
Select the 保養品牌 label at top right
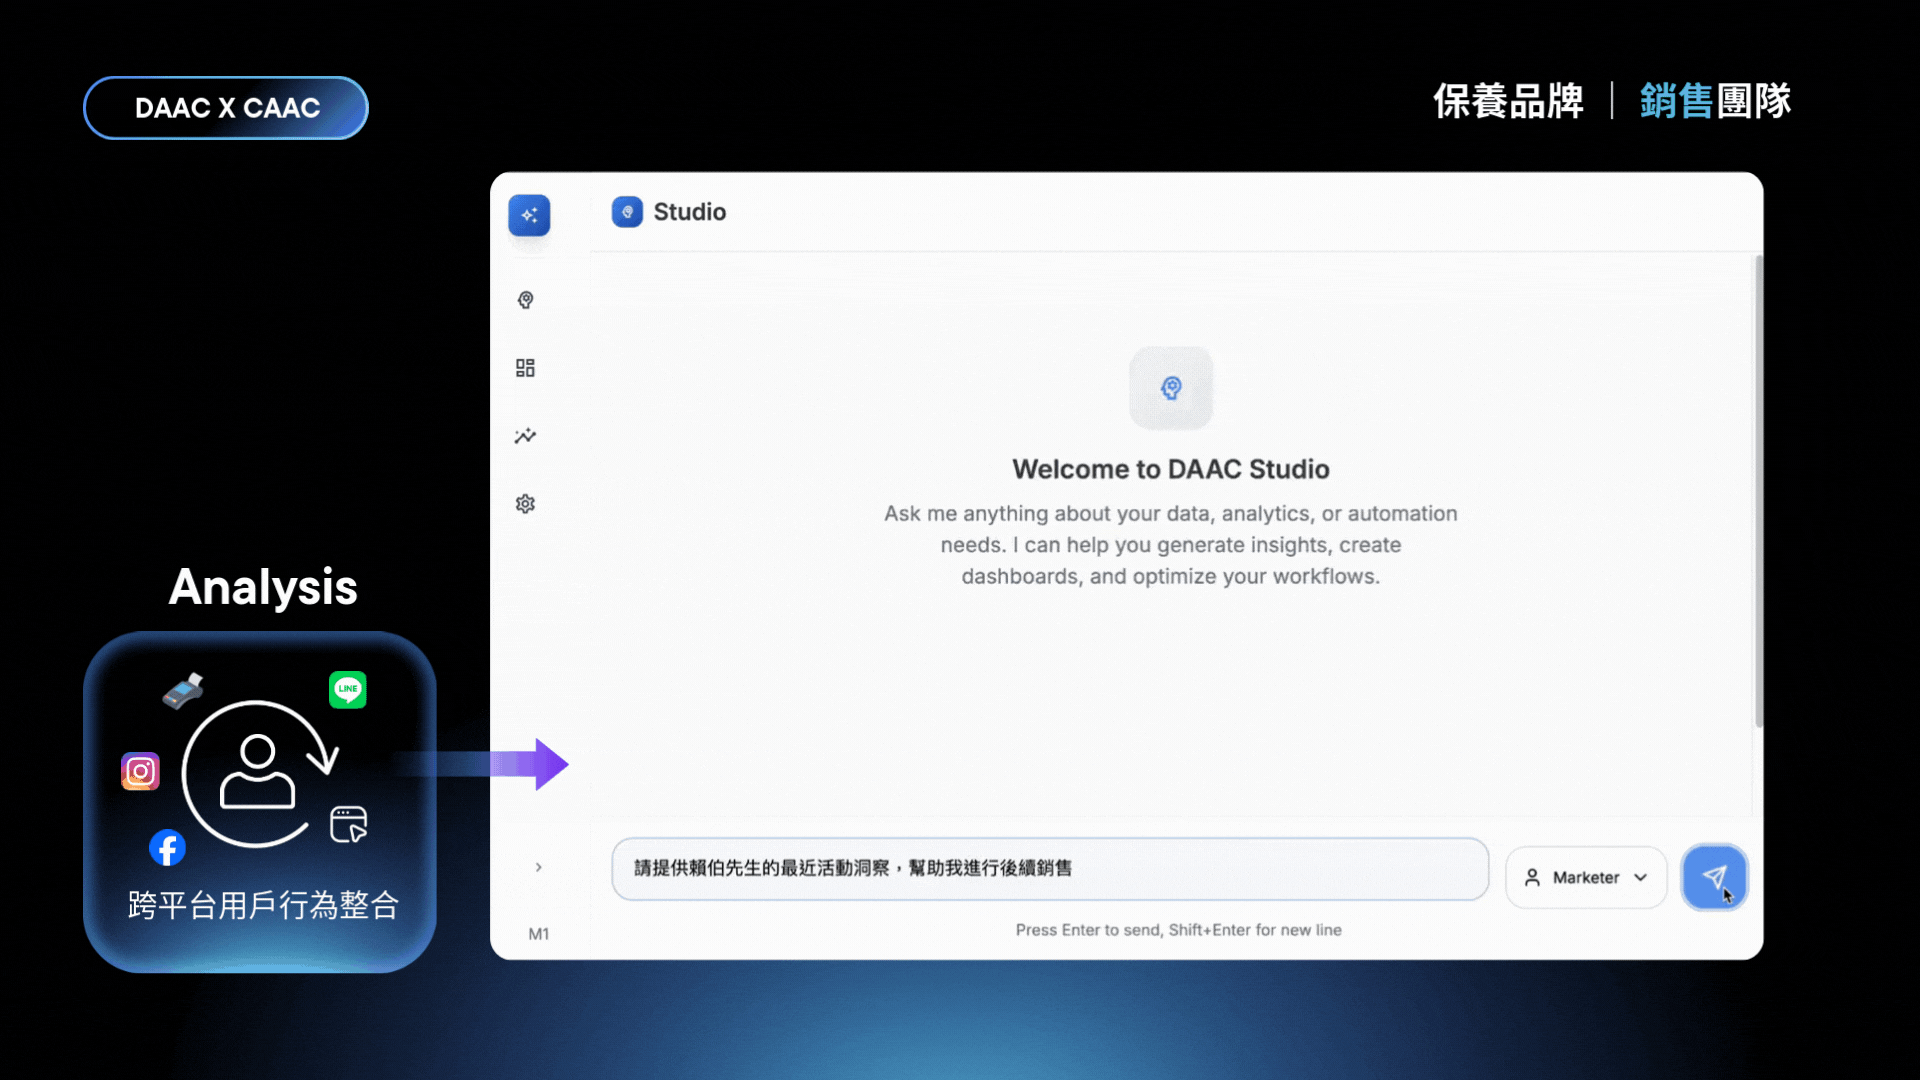[1508, 101]
